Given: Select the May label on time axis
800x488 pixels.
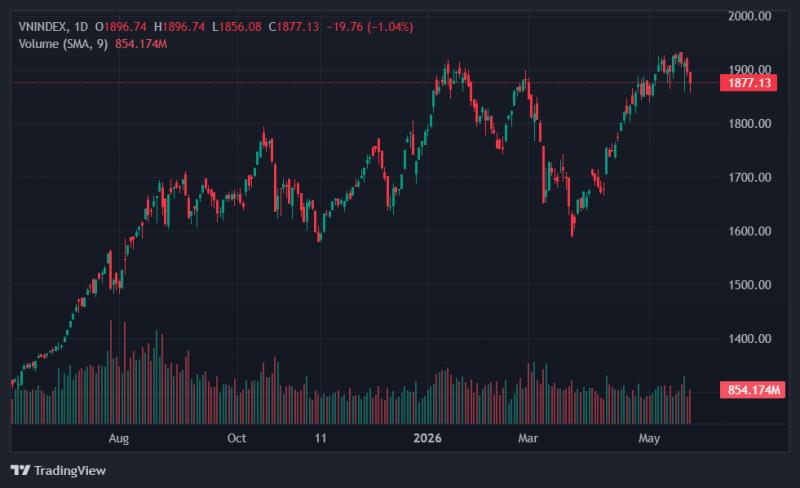Looking at the screenshot, I should pyautogui.click(x=649, y=438).
